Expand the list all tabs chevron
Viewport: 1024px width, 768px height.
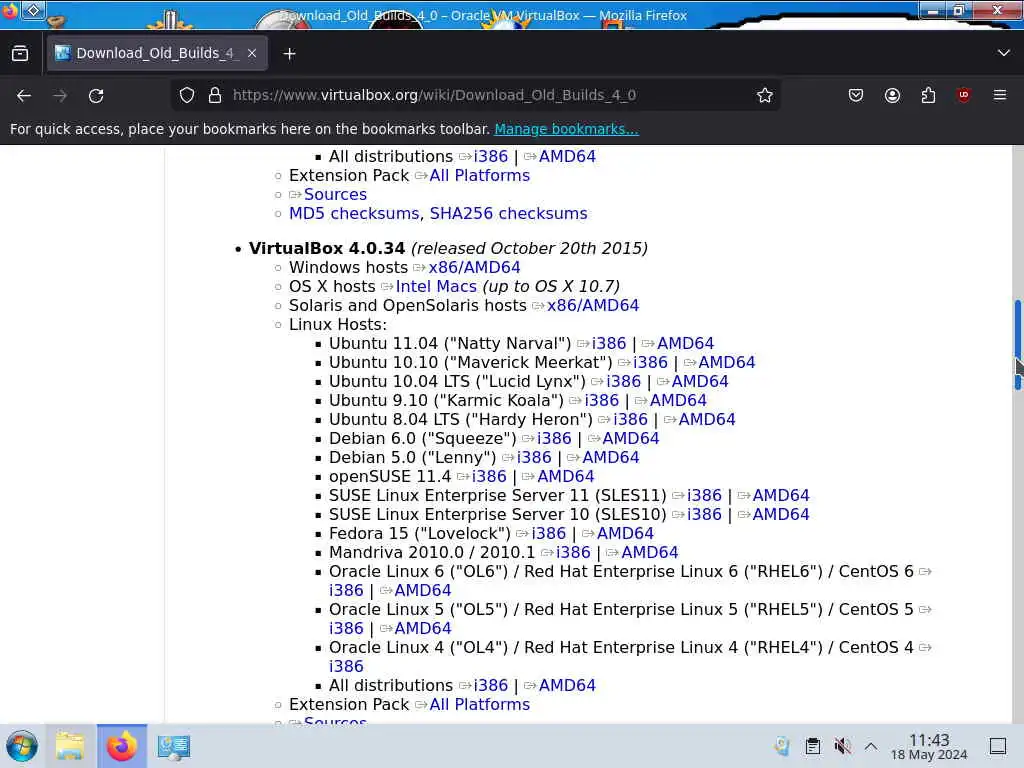[1004, 53]
